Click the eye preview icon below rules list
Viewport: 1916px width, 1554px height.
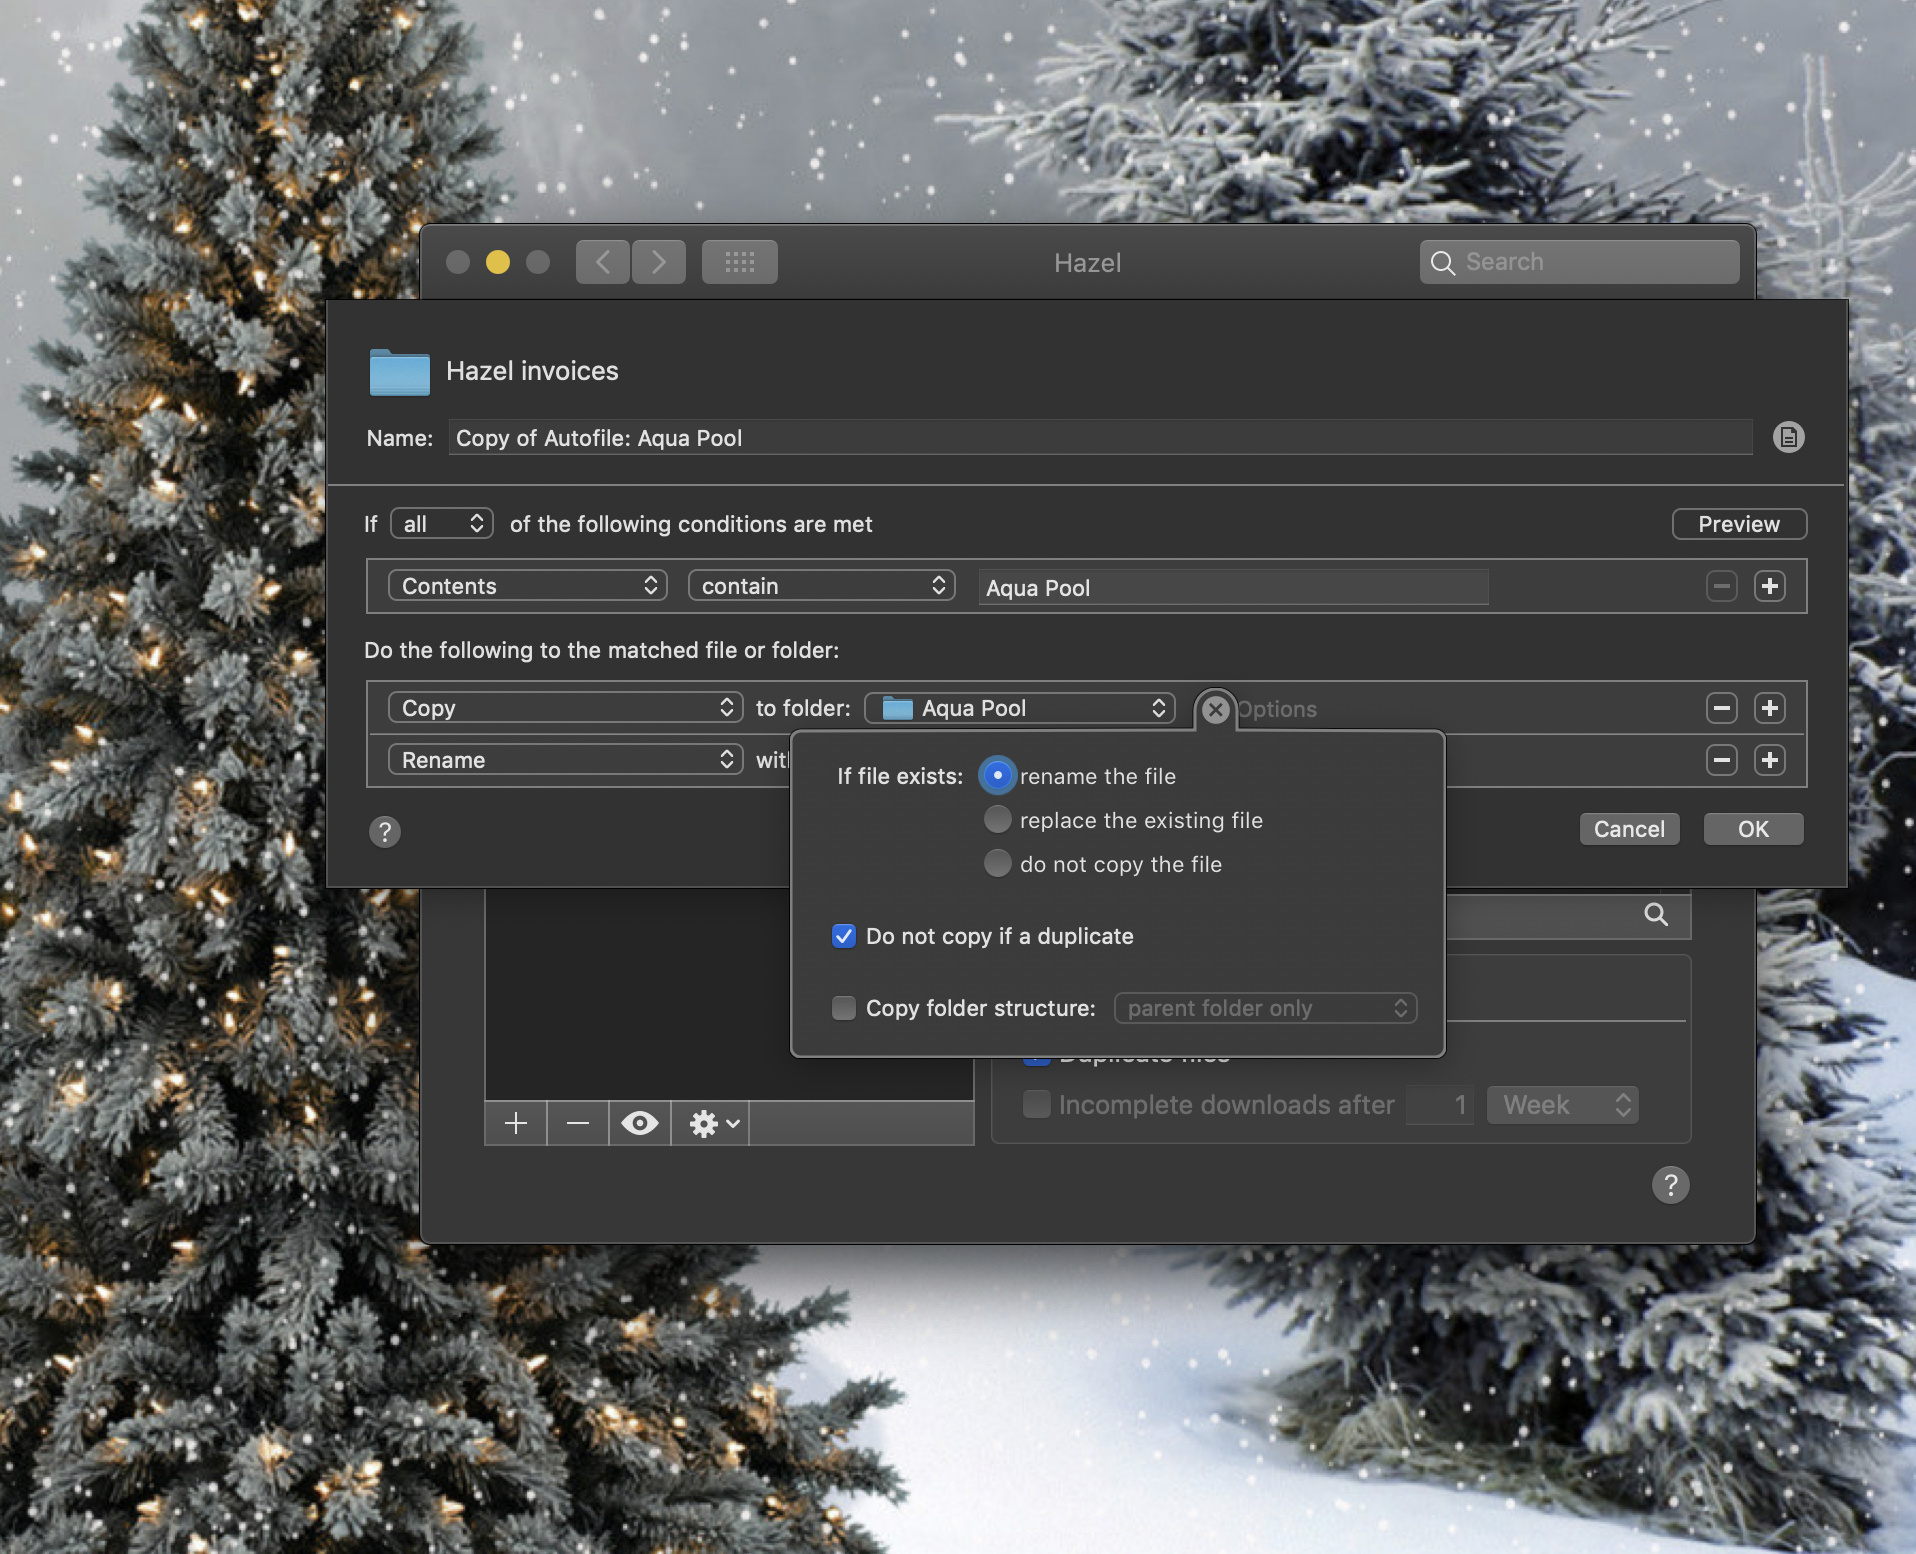639,1123
